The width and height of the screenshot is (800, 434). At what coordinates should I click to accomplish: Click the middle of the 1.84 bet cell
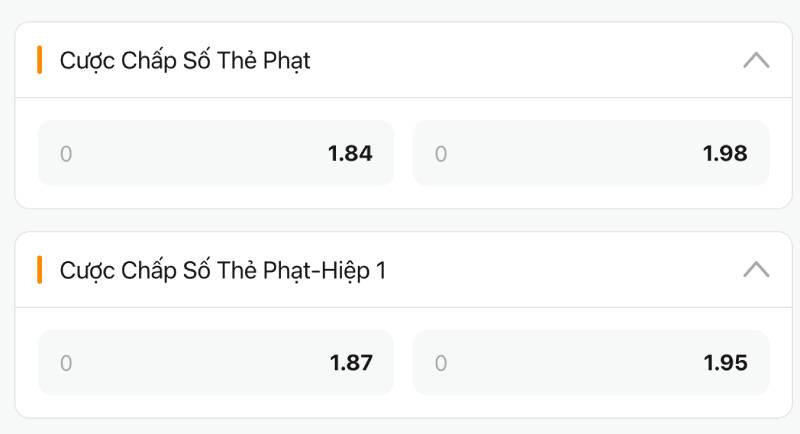(x=216, y=154)
